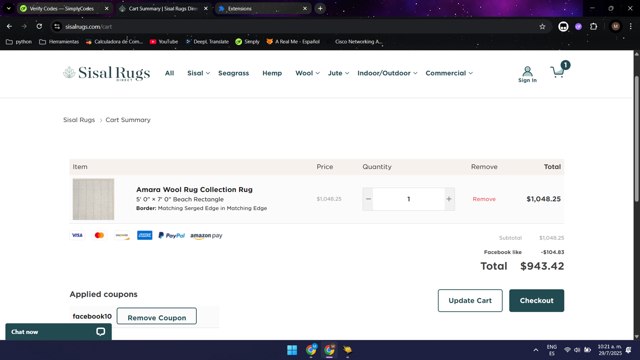Reload the current page
Viewport: 640px width, 360px height.
(39, 27)
